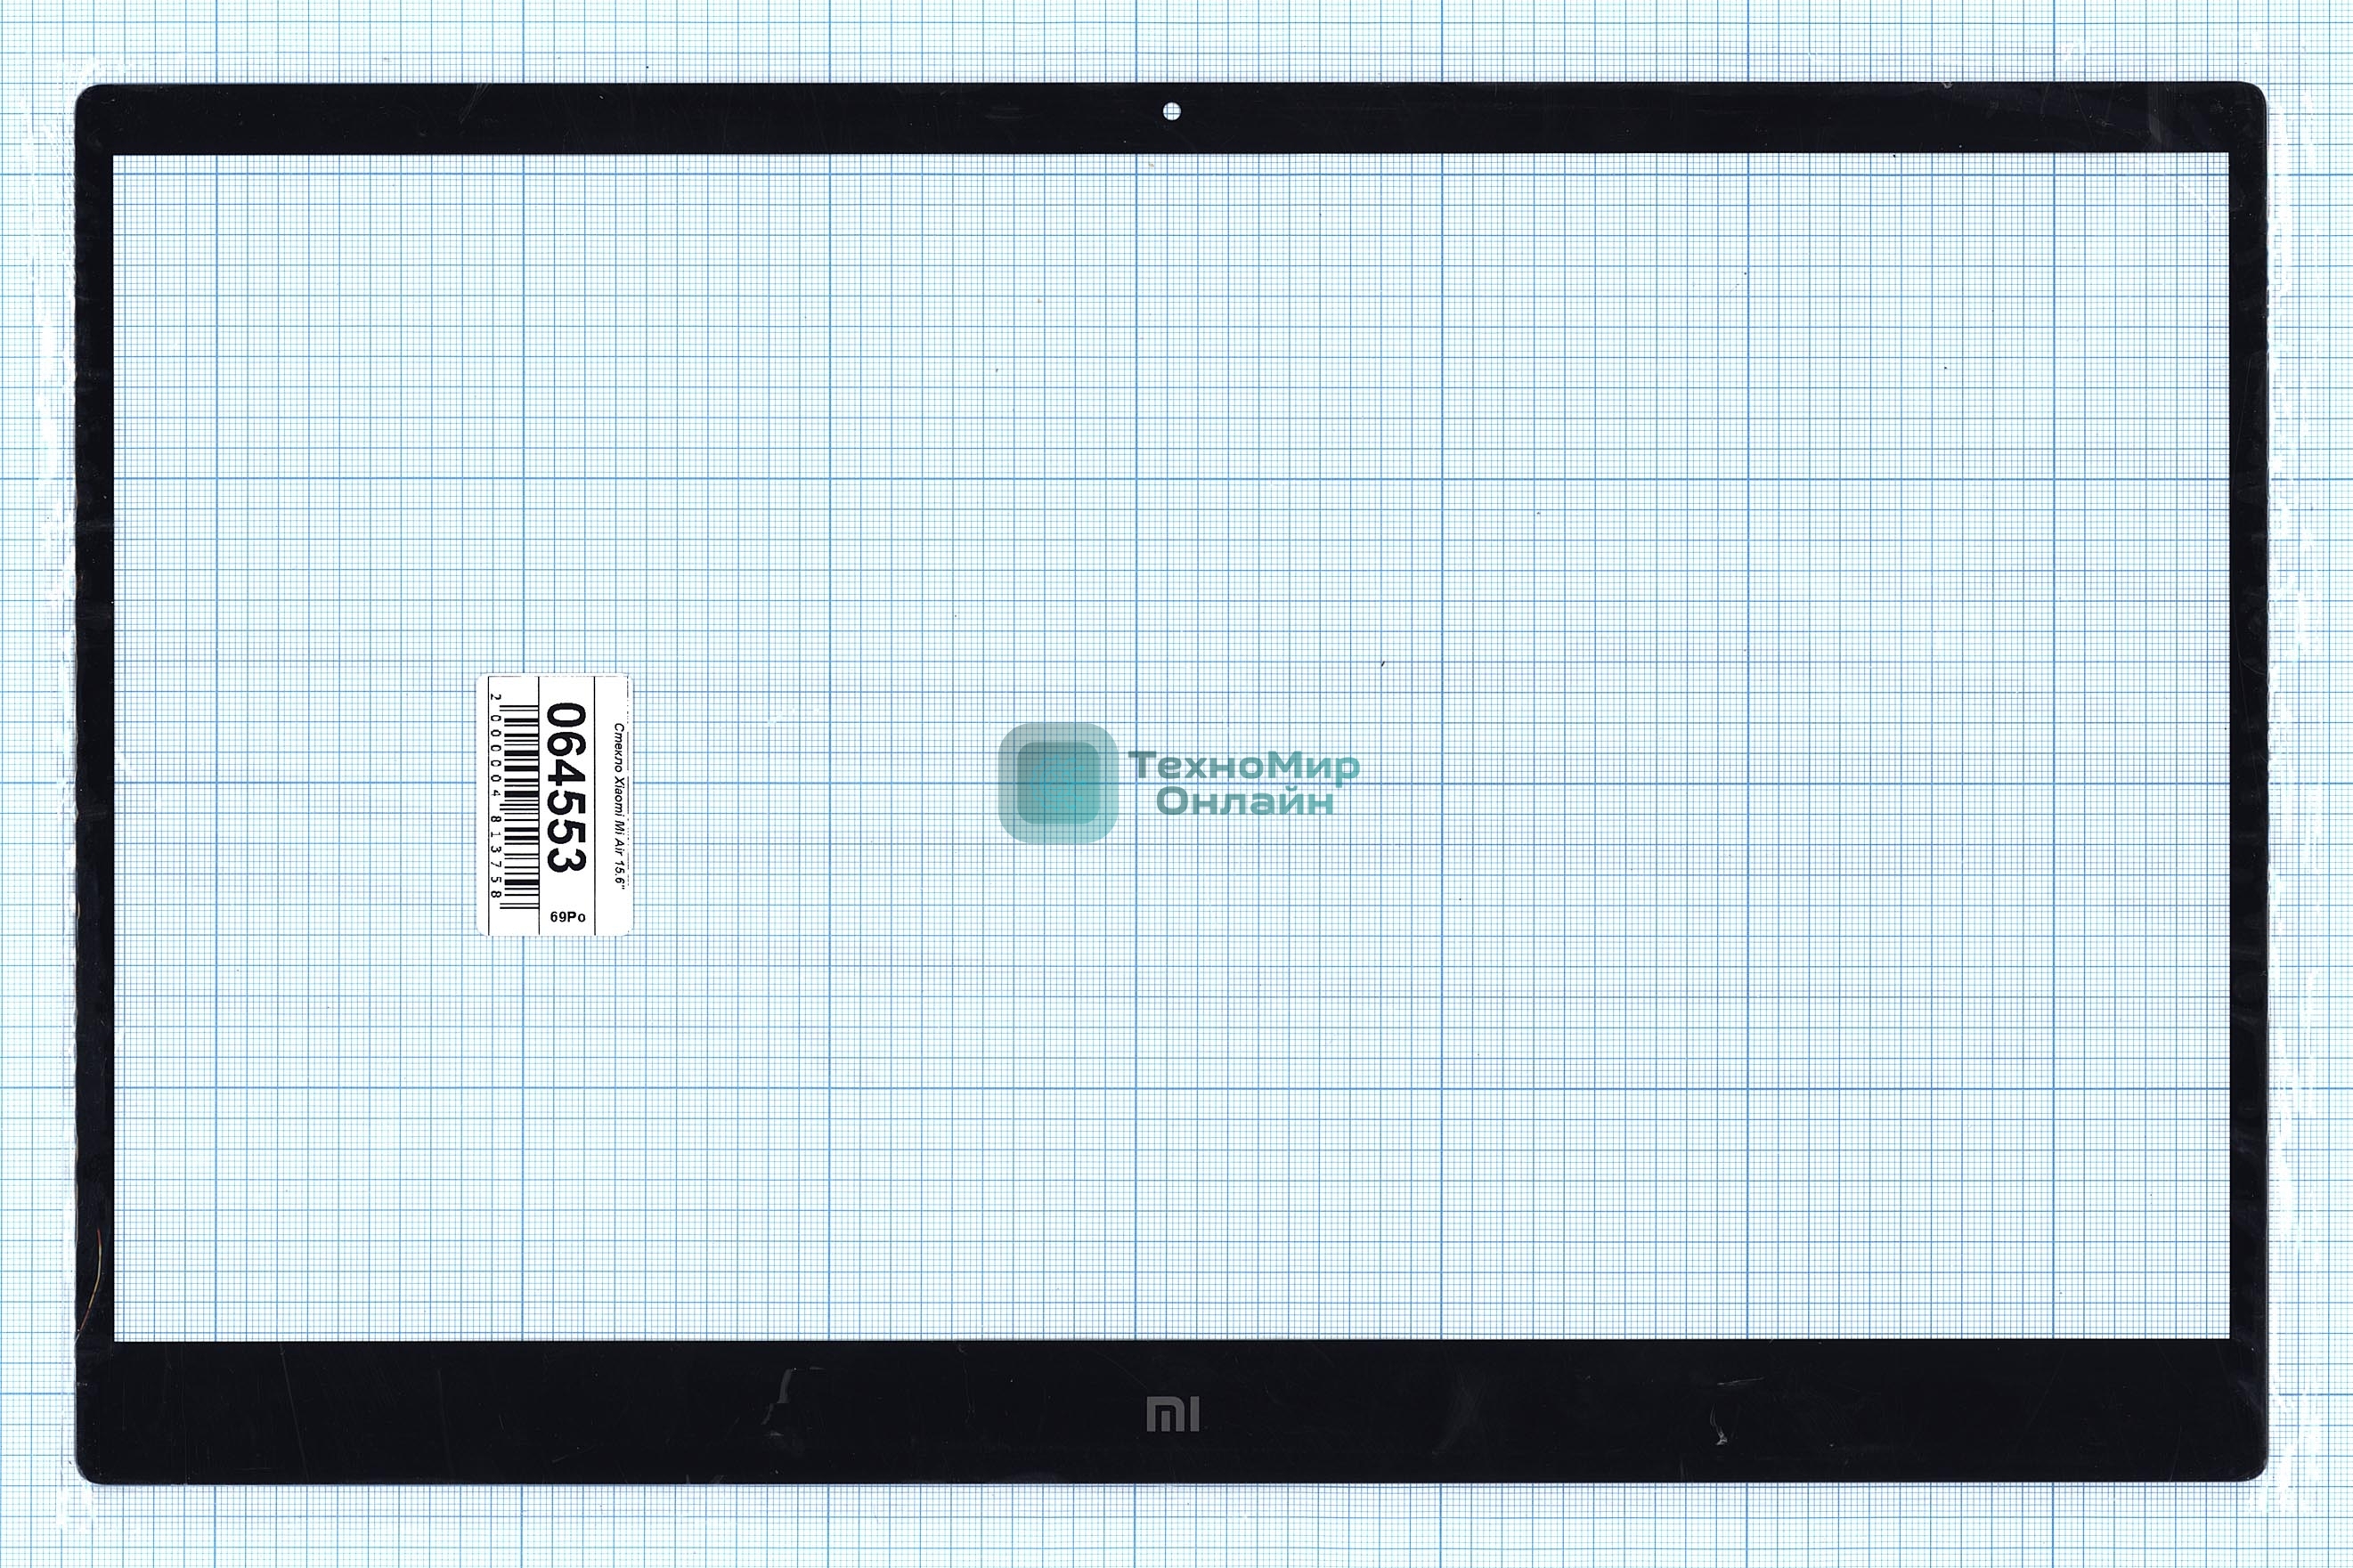Image resolution: width=2353 pixels, height=1568 pixels.
Task: Click the 69Po code on the sticker
Action: click(x=567, y=916)
